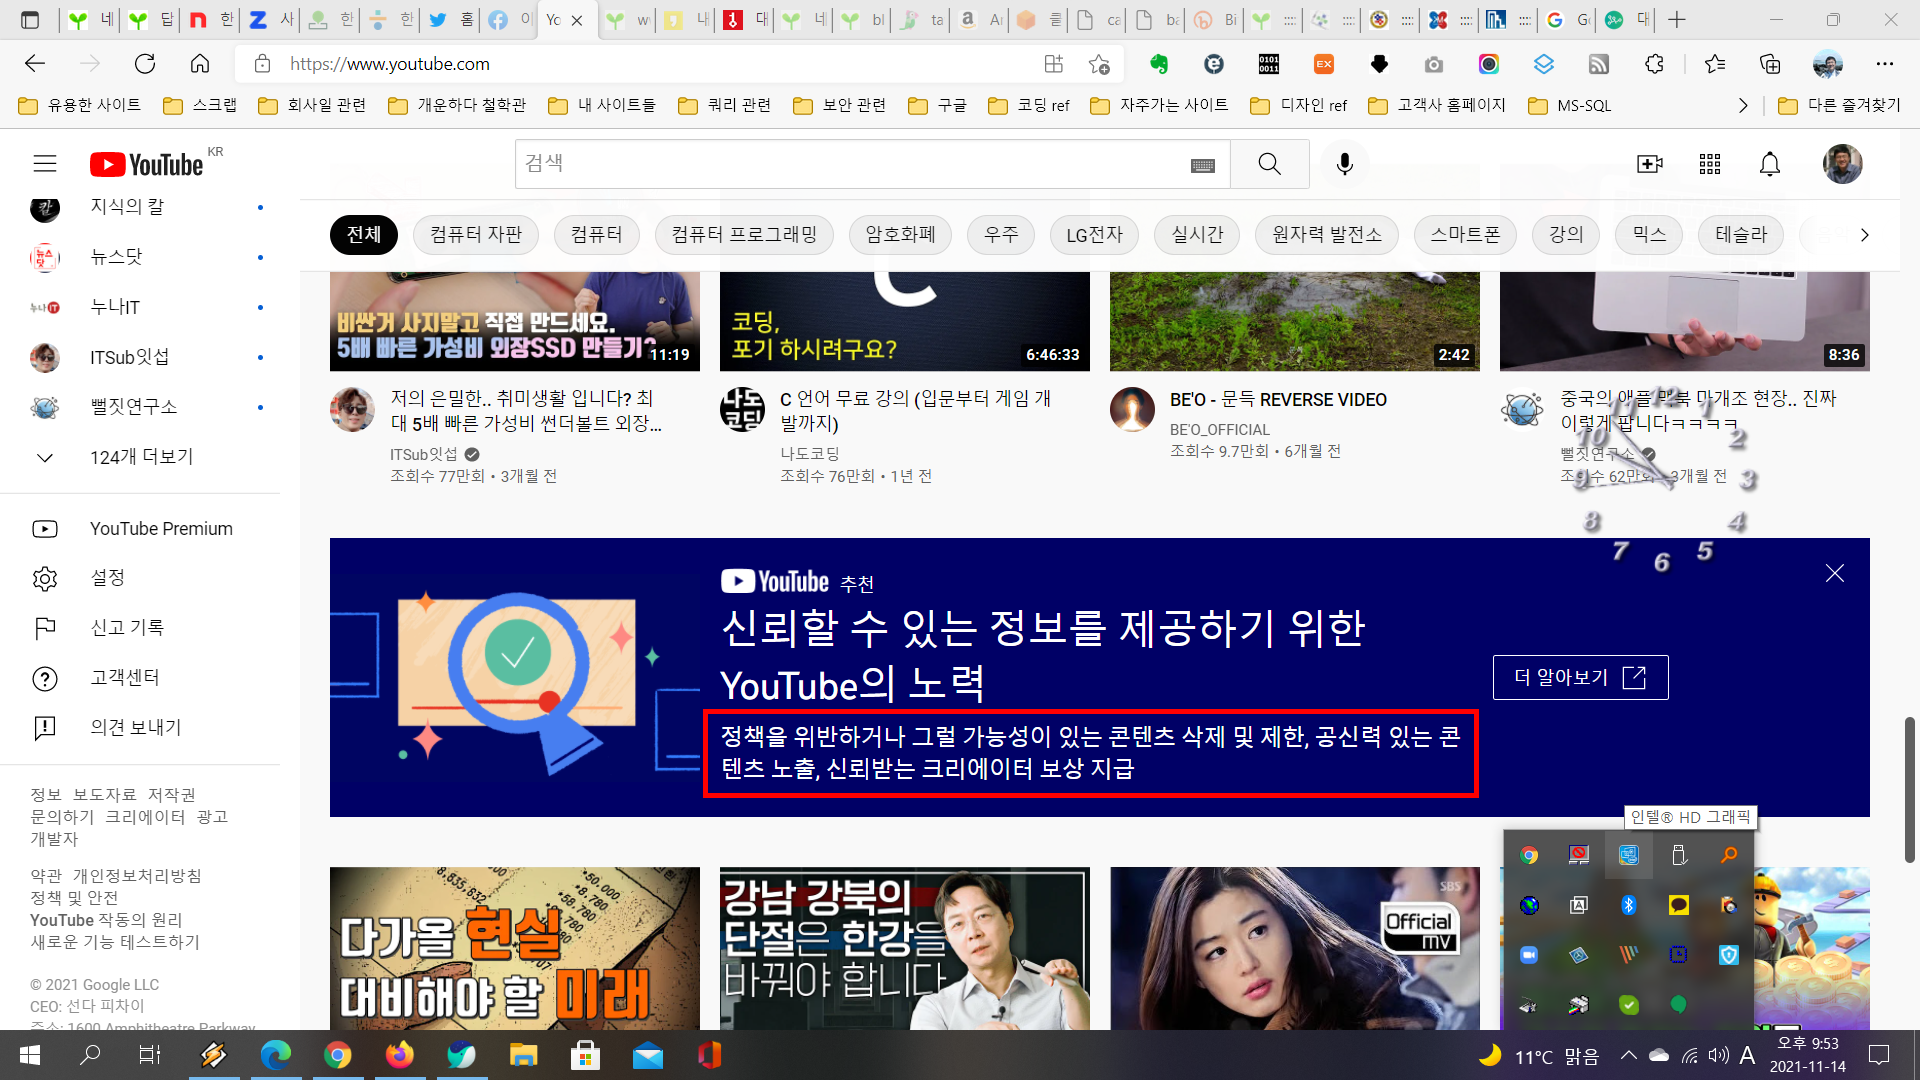This screenshot has height=1080, width=1920.
Task: Click the page vertical scrollbar thumb
Action: click(1909, 790)
